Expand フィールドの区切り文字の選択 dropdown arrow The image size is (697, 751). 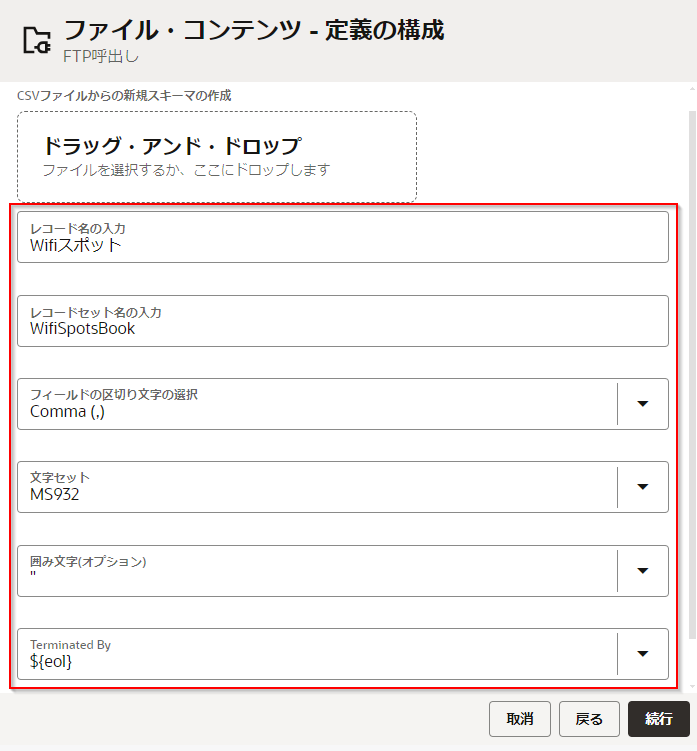click(643, 404)
